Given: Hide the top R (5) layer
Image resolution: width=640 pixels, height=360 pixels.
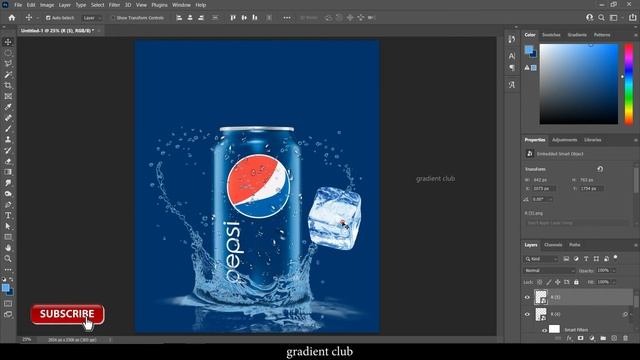Looking at the screenshot, I should (527, 297).
